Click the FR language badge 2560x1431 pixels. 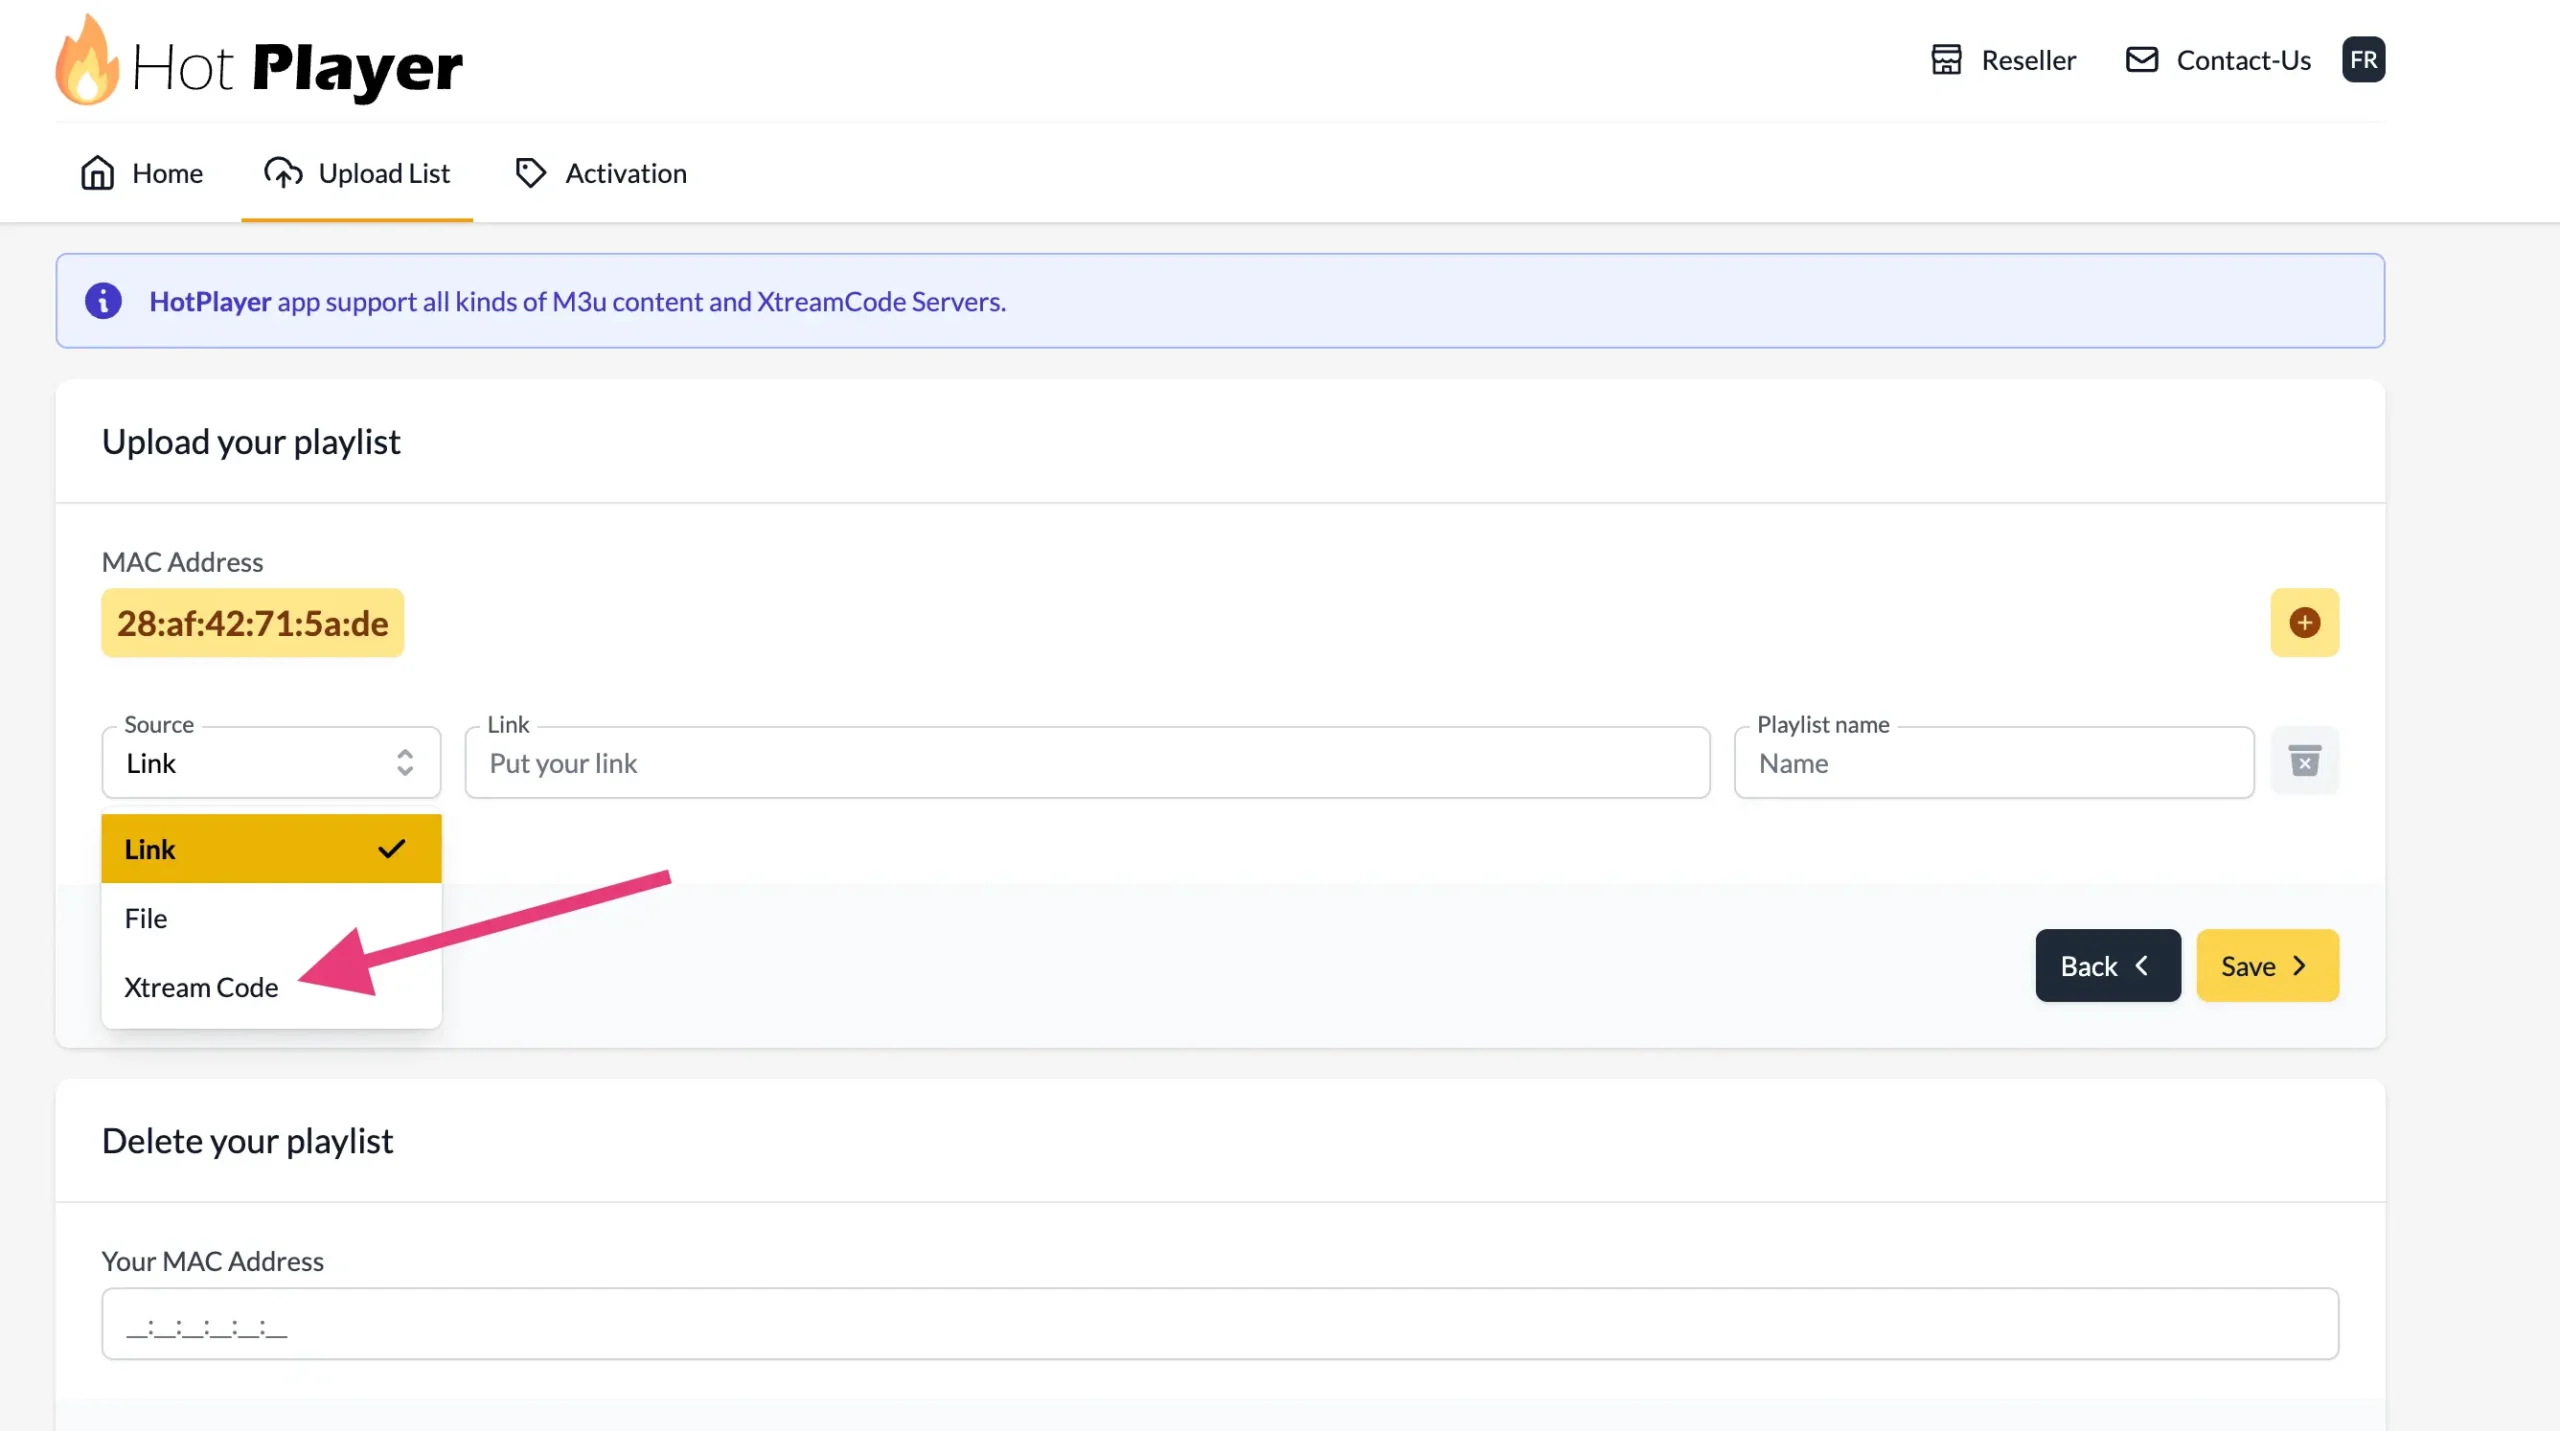[2363, 60]
